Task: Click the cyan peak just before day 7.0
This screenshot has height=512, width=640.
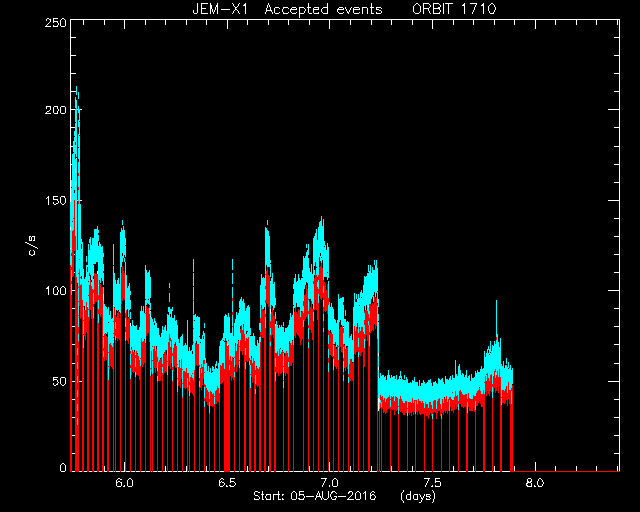Action: pos(322,219)
